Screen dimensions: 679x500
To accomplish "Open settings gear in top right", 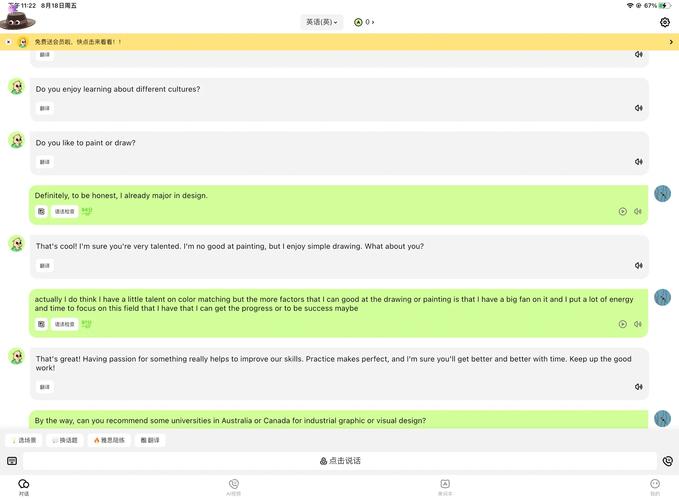I will pyautogui.click(x=665, y=22).
